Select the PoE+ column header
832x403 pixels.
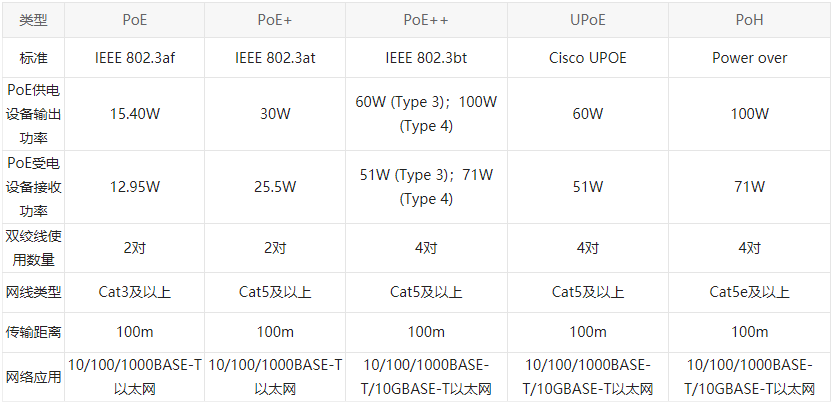275,20
